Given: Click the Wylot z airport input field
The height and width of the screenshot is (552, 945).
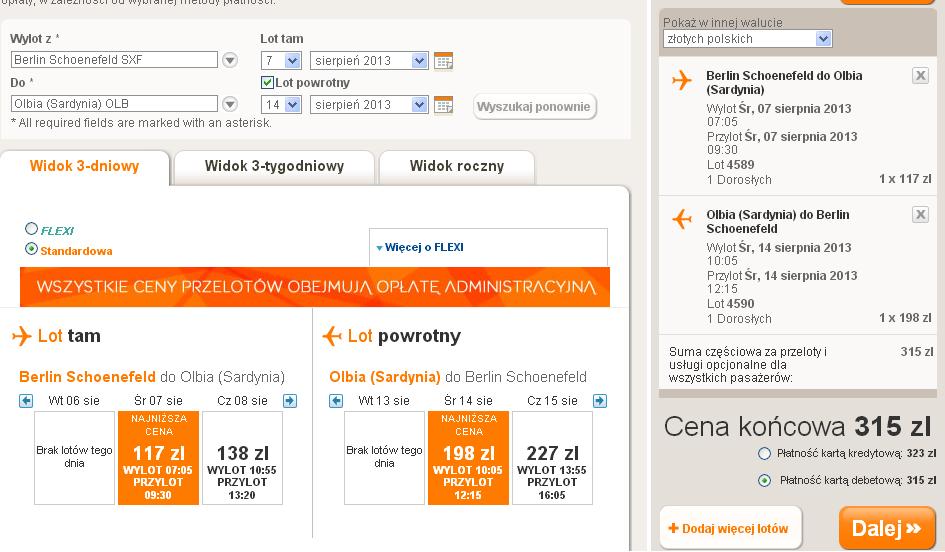Looking at the screenshot, I should click(x=114, y=60).
